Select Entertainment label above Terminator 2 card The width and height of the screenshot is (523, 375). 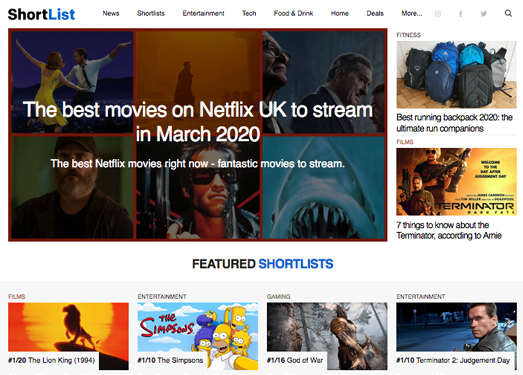pyautogui.click(x=421, y=297)
